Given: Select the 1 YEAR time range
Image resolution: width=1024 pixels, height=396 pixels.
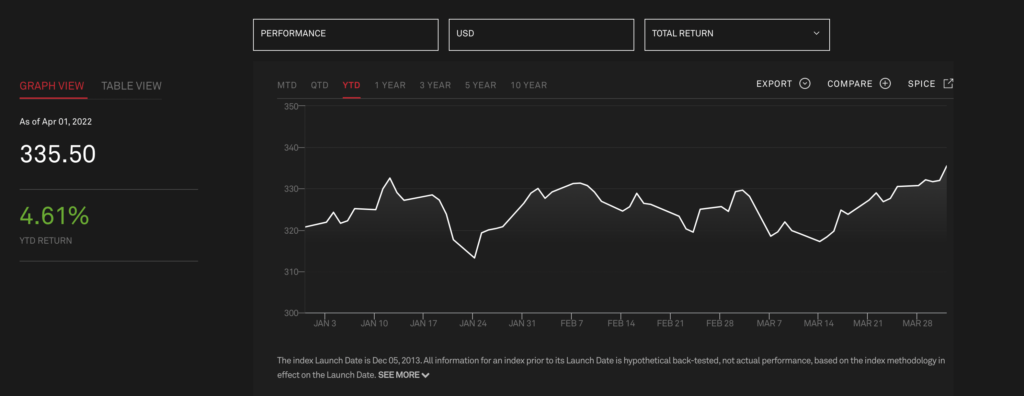Looking at the screenshot, I should 390,85.
